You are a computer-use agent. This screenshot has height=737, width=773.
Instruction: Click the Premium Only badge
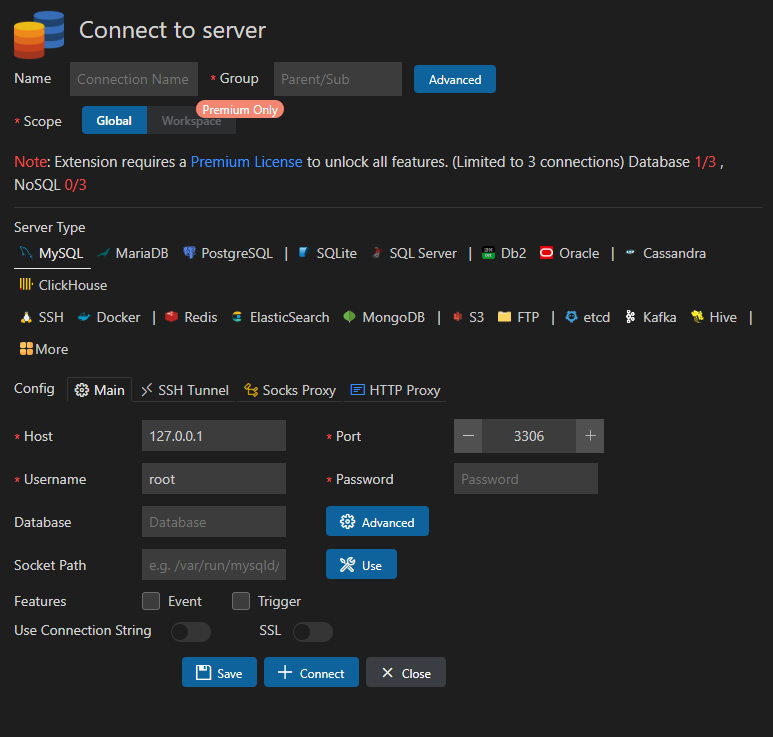tap(240, 109)
